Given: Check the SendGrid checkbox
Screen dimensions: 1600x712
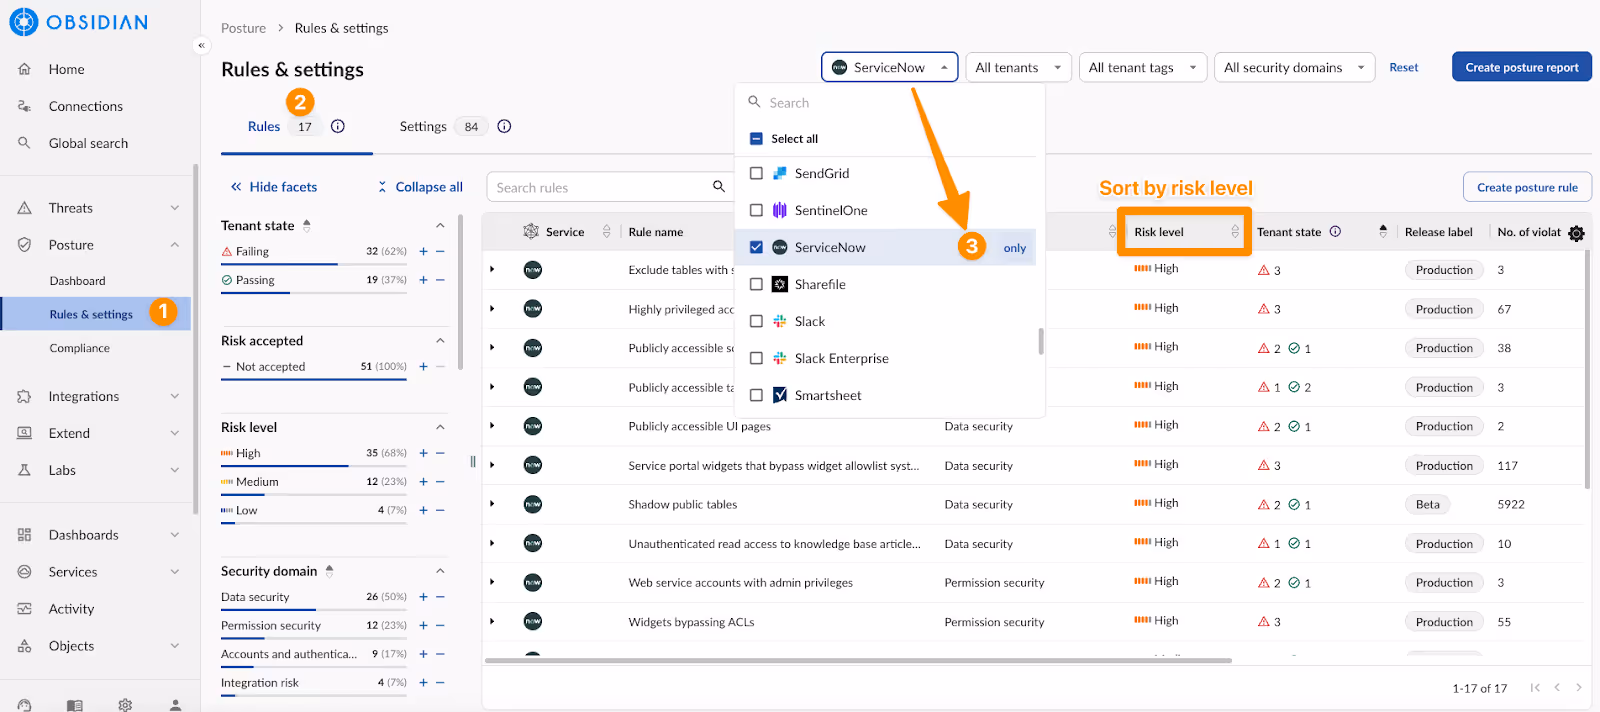Looking at the screenshot, I should (x=756, y=173).
